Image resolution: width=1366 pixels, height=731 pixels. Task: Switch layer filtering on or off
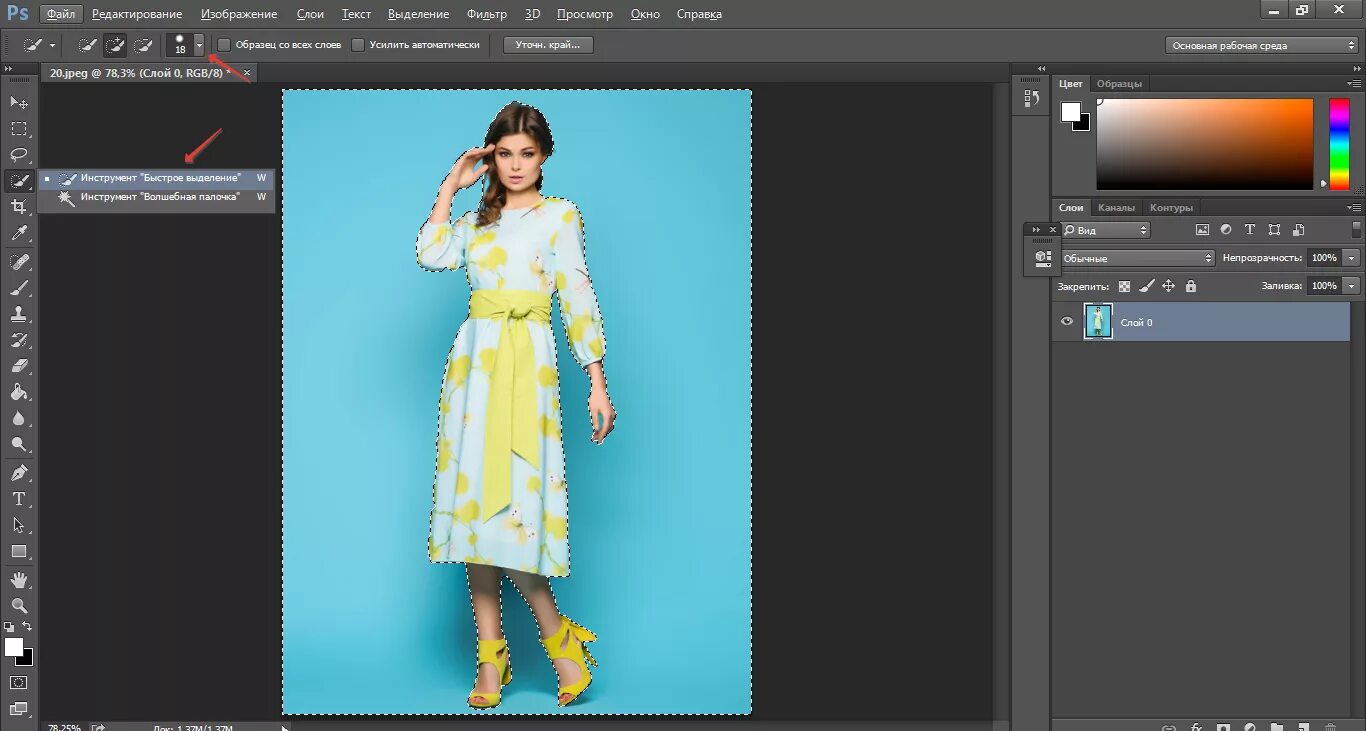tap(1357, 230)
